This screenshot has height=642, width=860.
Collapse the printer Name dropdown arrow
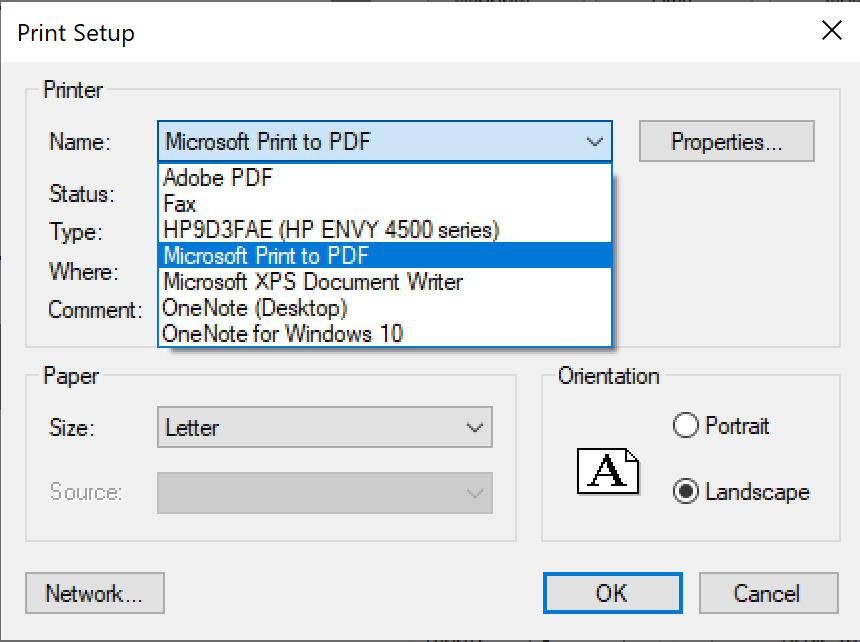[595, 141]
